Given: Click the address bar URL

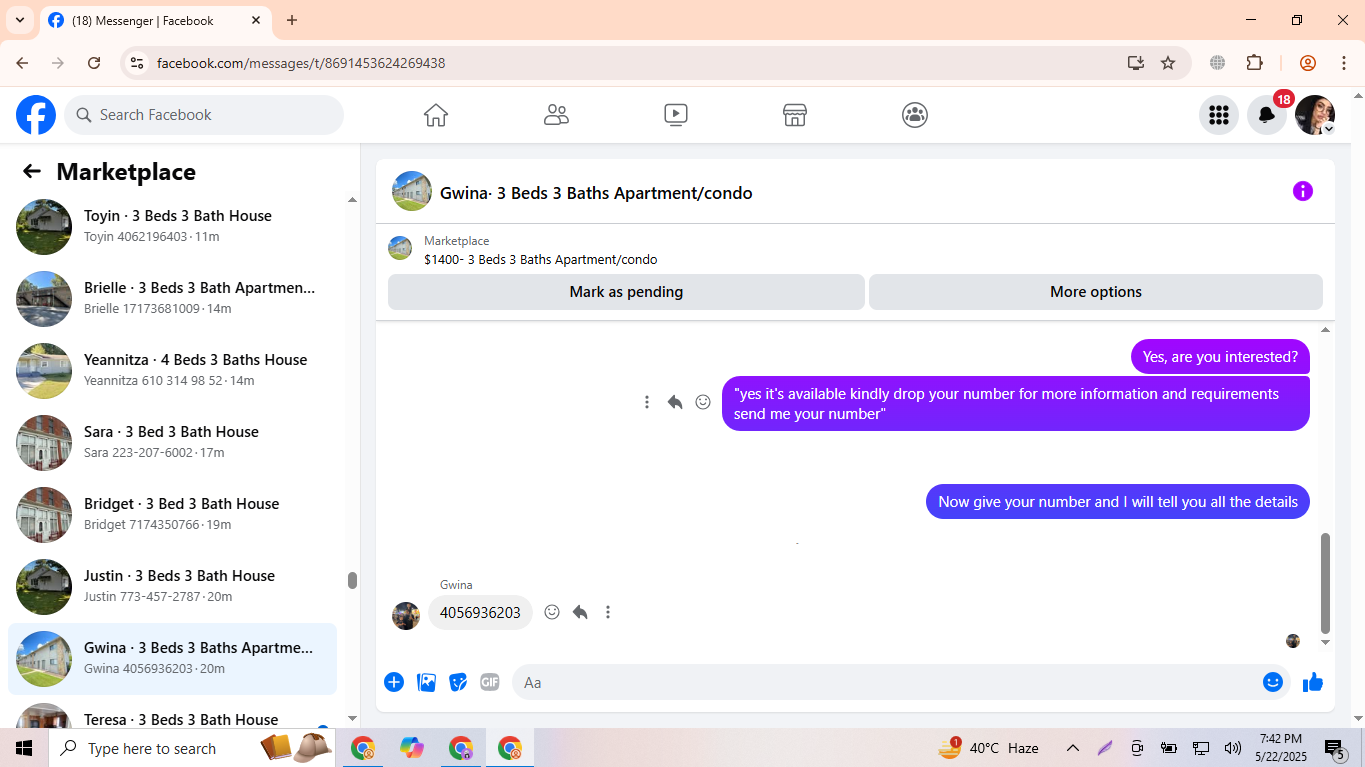Looking at the screenshot, I should 301,63.
